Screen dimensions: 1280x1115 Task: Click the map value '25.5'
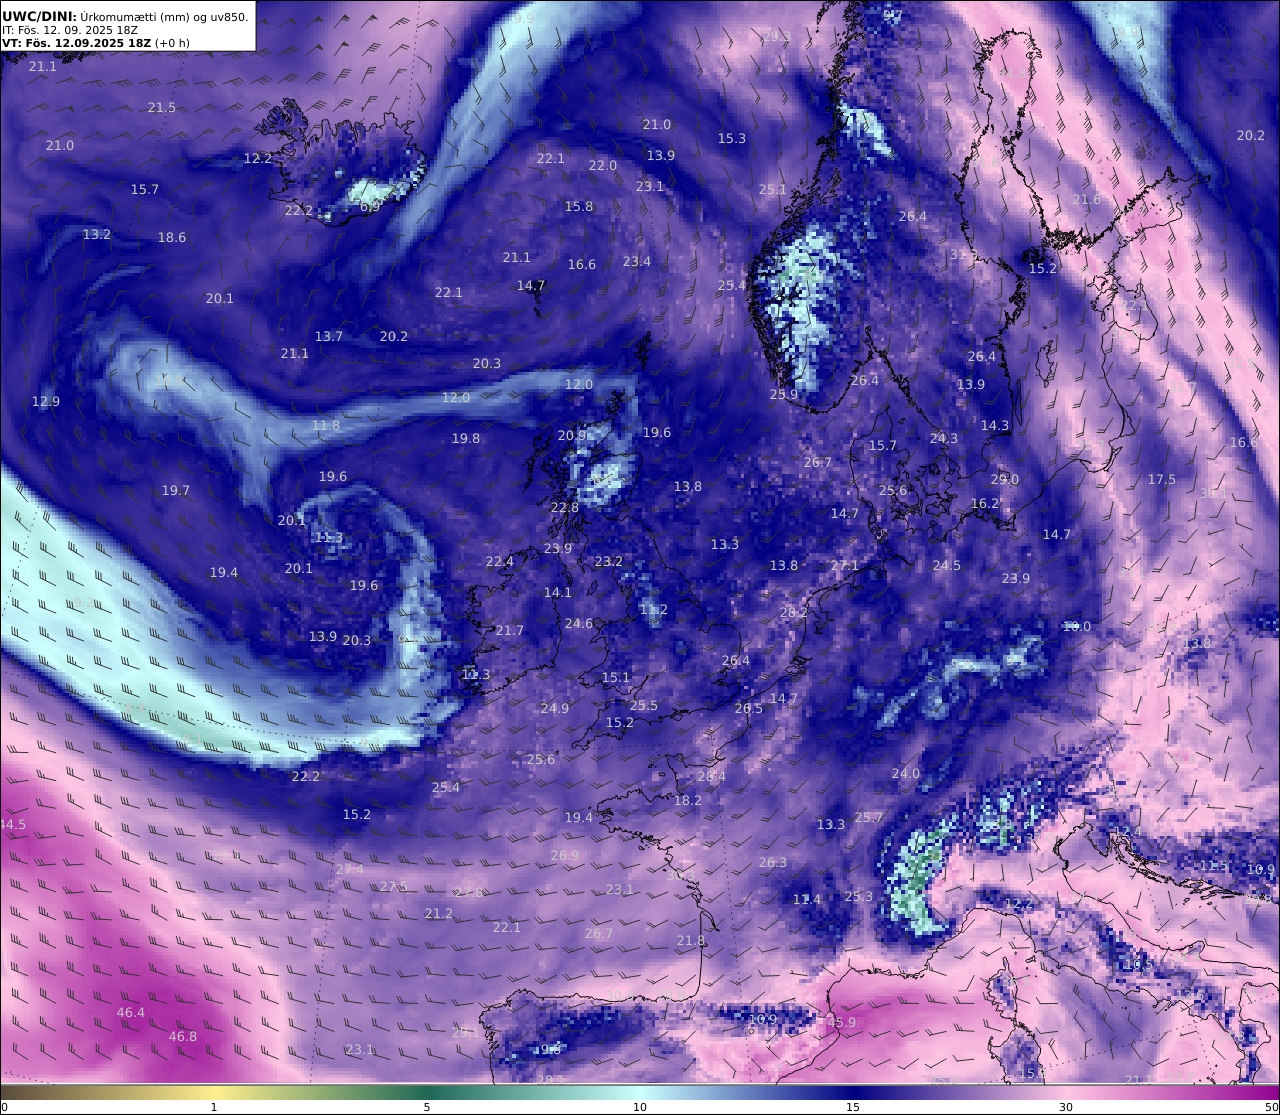click(644, 705)
